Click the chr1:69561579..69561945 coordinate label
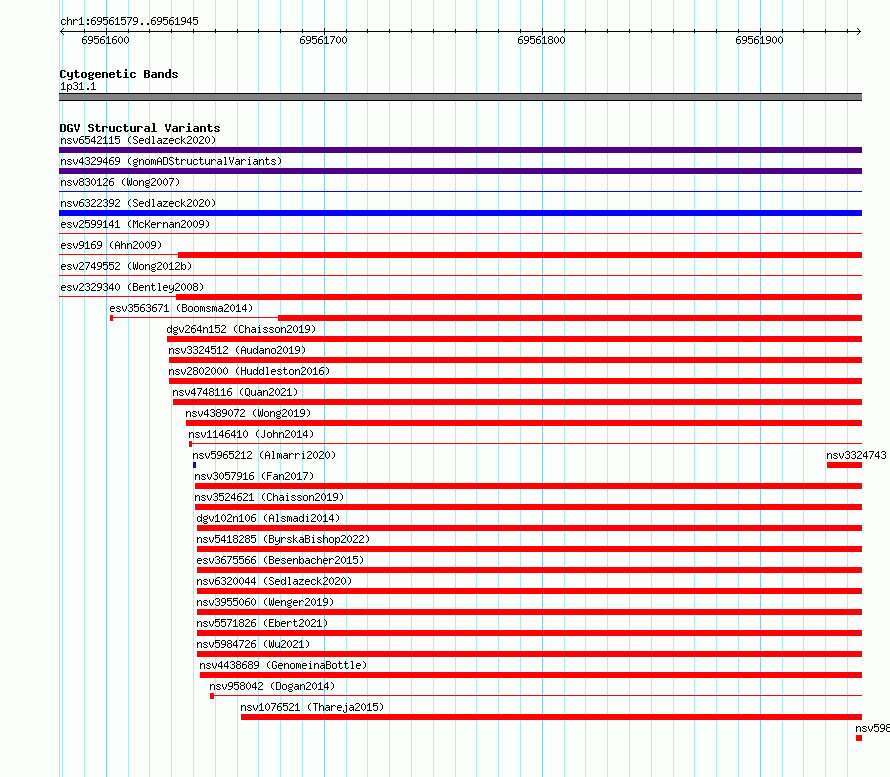This screenshot has width=890, height=777. [x=129, y=21]
